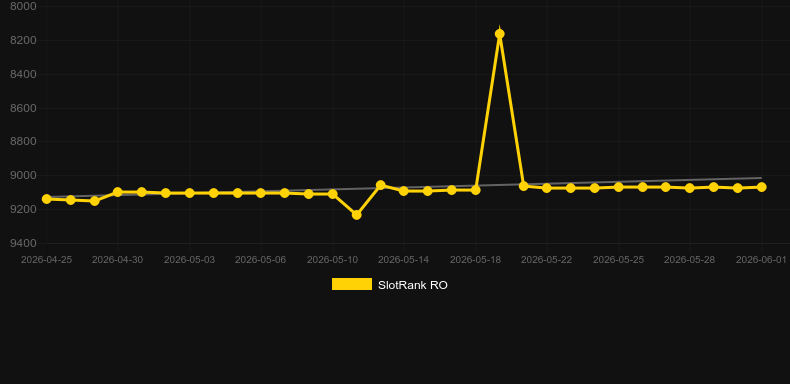Select the final data point at 2026-06-01

(762, 187)
